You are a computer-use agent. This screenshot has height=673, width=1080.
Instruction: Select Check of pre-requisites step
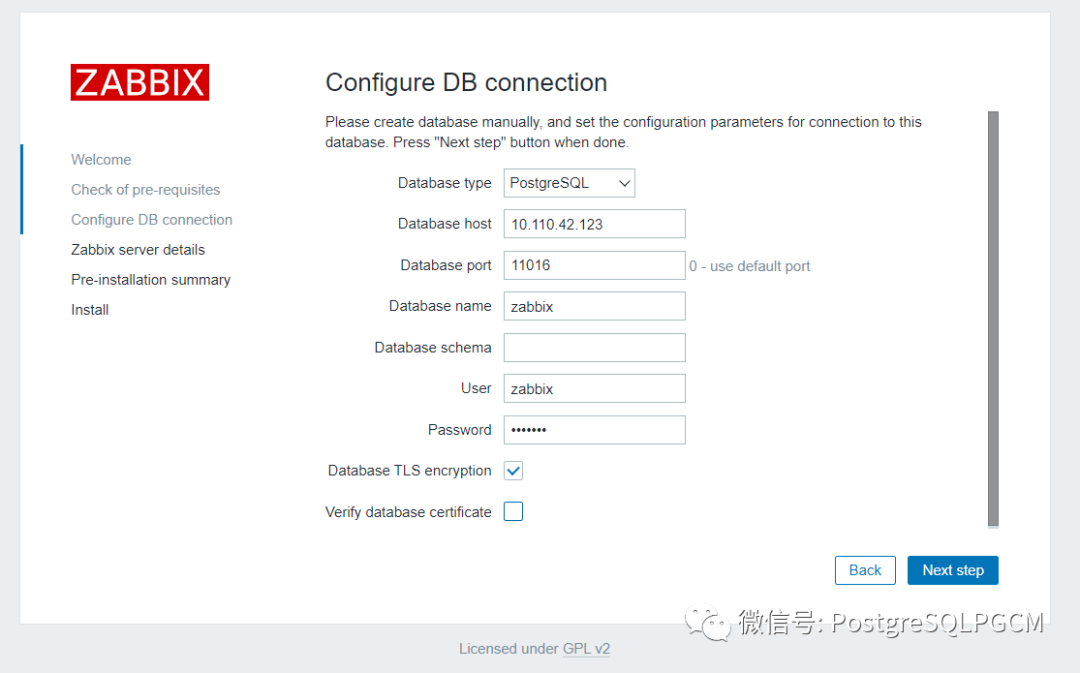145,190
